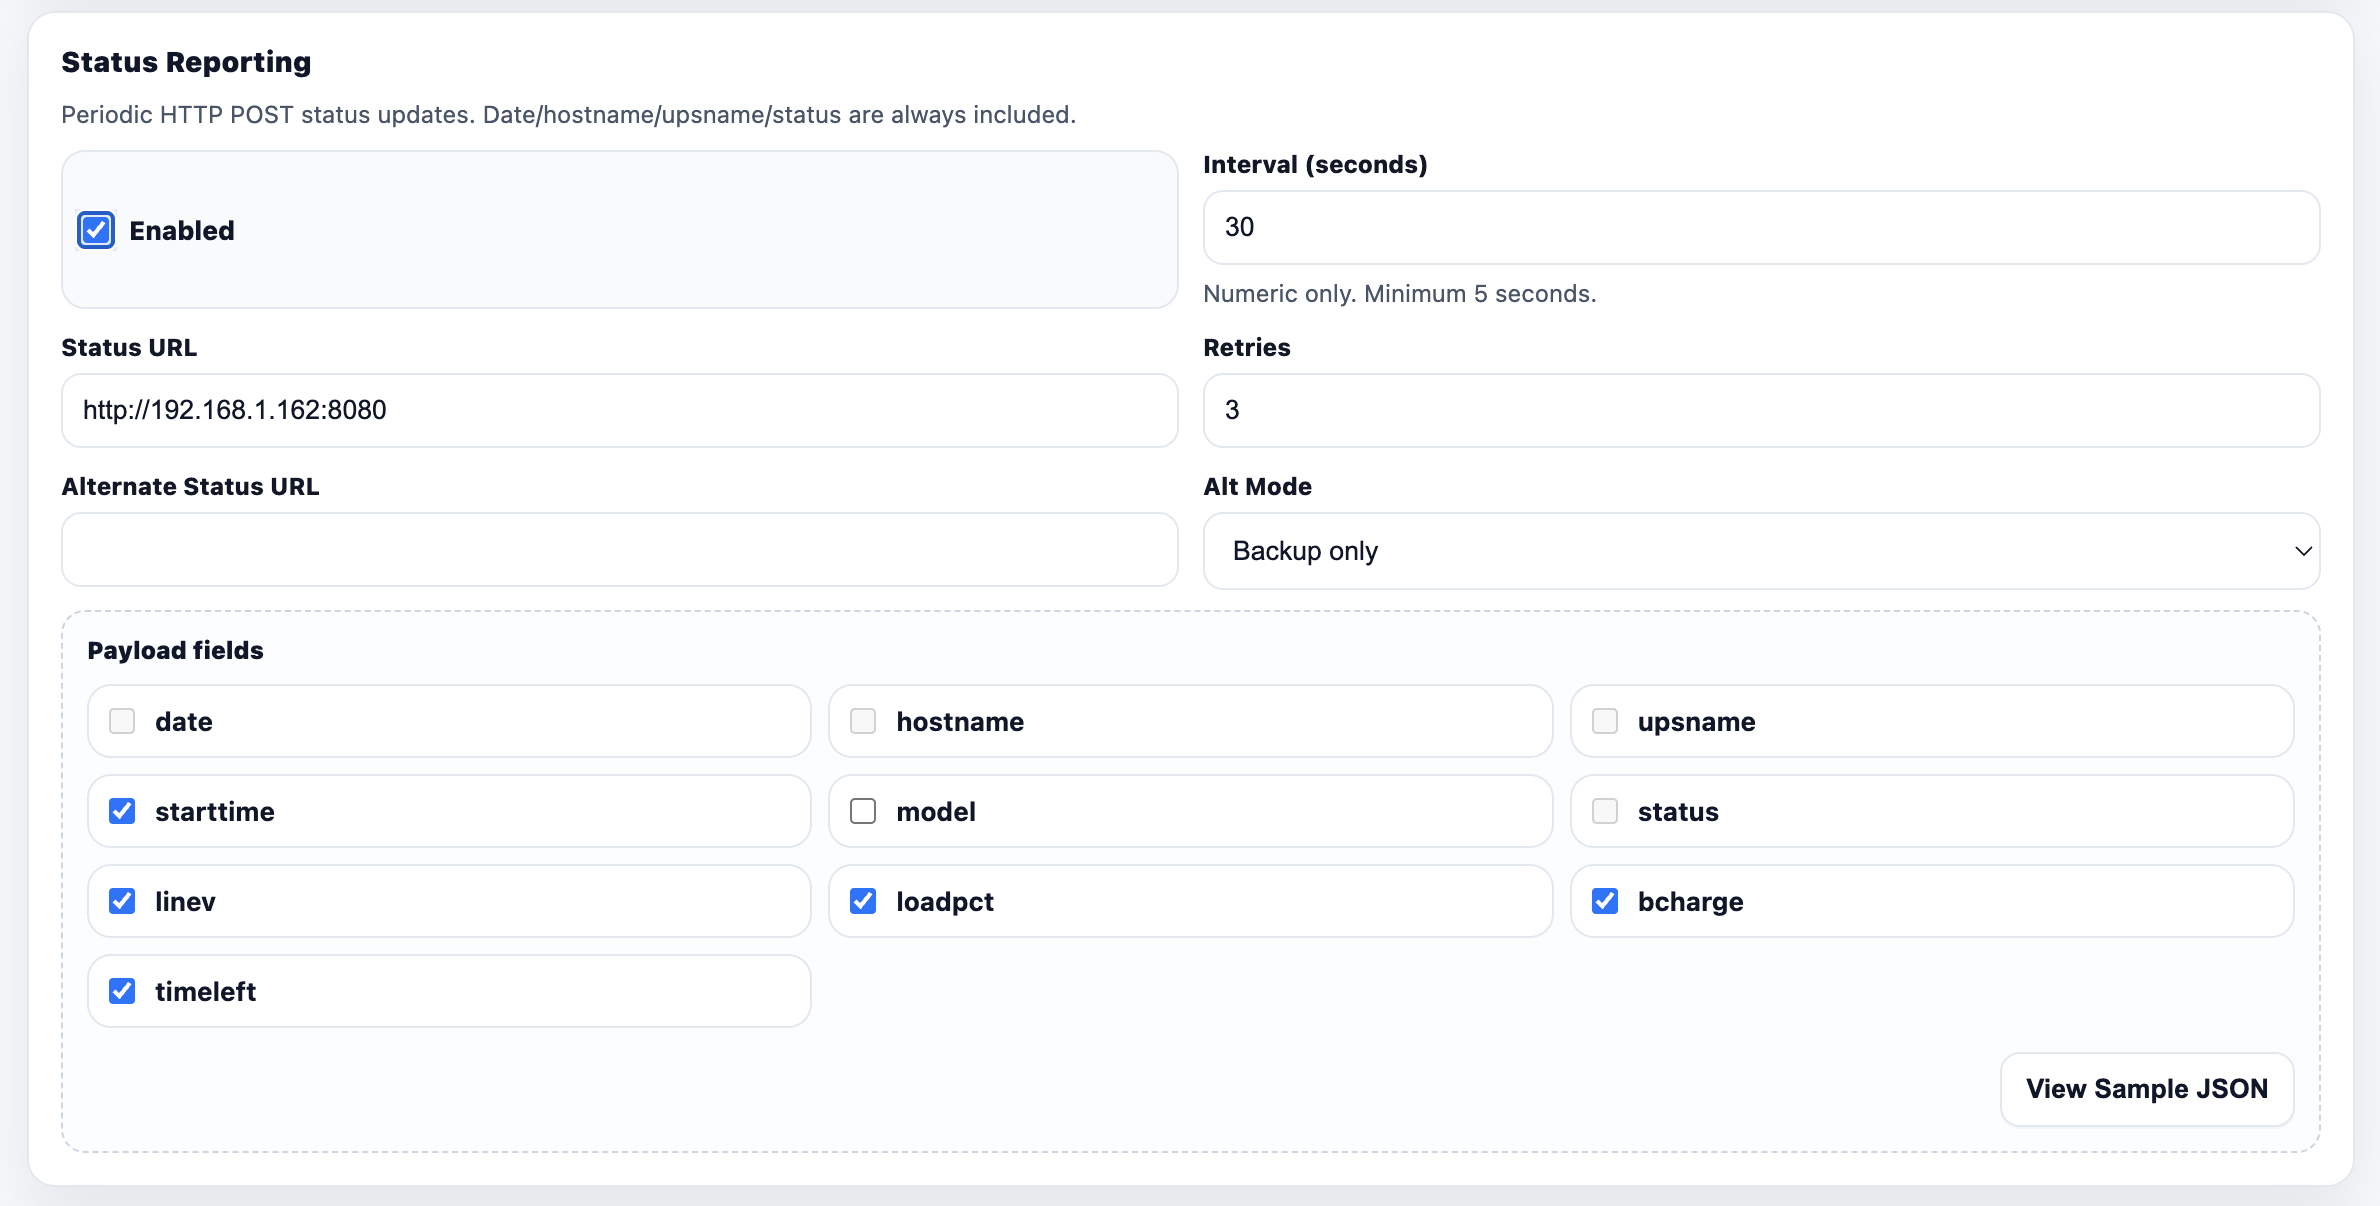Click the Retries input field
The height and width of the screenshot is (1206, 2380).
coord(1760,410)
